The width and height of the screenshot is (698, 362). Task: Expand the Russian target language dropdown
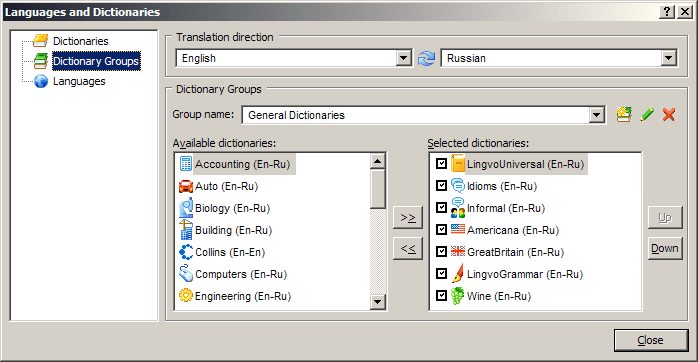(x=669, y=58)
